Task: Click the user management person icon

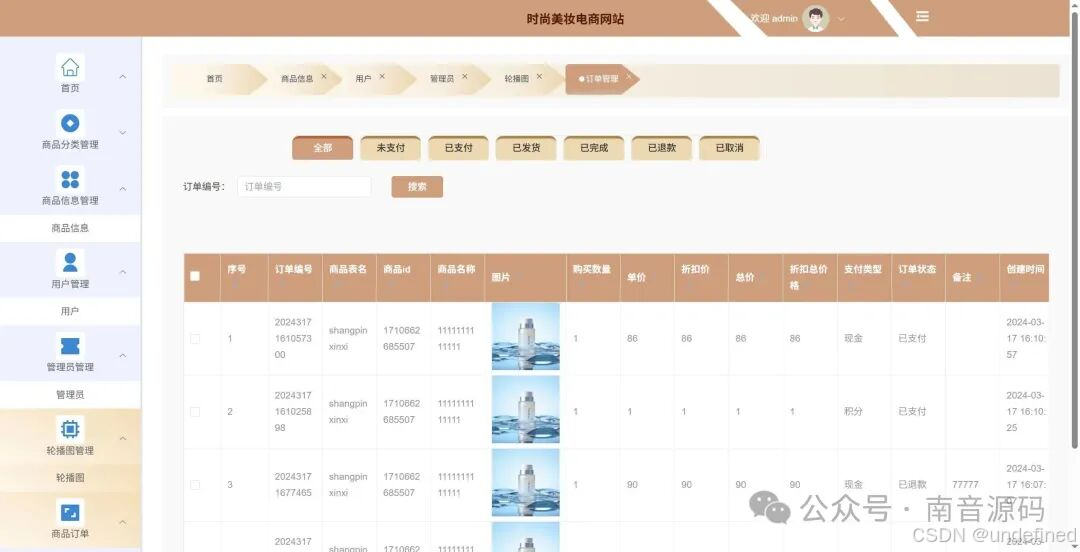Action: point(70,263)
